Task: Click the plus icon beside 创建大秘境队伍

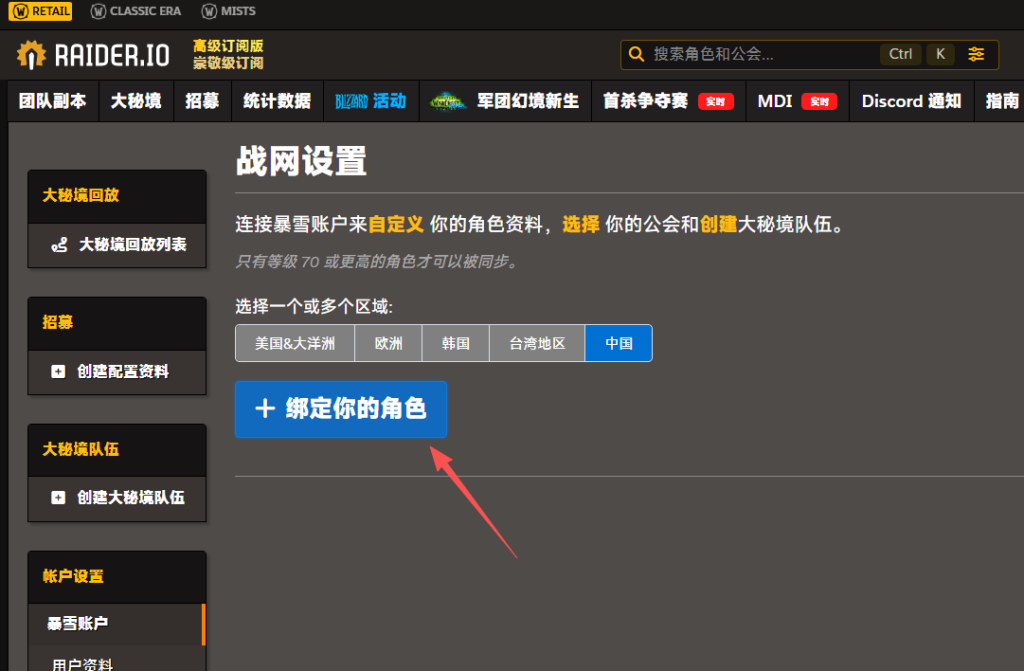Action: pos(58,497)
